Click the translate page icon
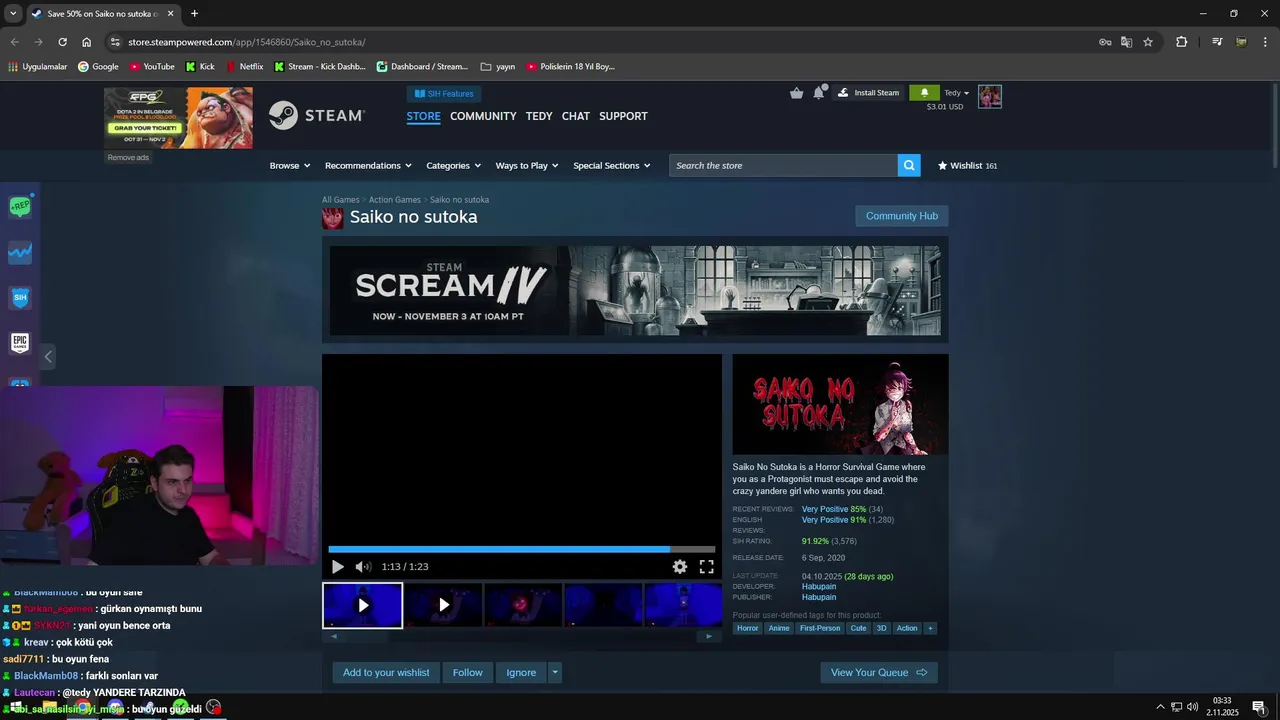Screen dimensions: 1280x720 pyautogui.click(x=1126, y=42)
